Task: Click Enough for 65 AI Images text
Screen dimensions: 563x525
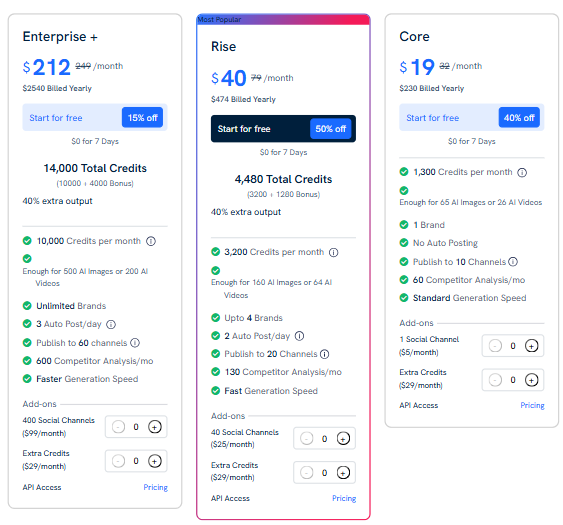Action: (471, 203)
